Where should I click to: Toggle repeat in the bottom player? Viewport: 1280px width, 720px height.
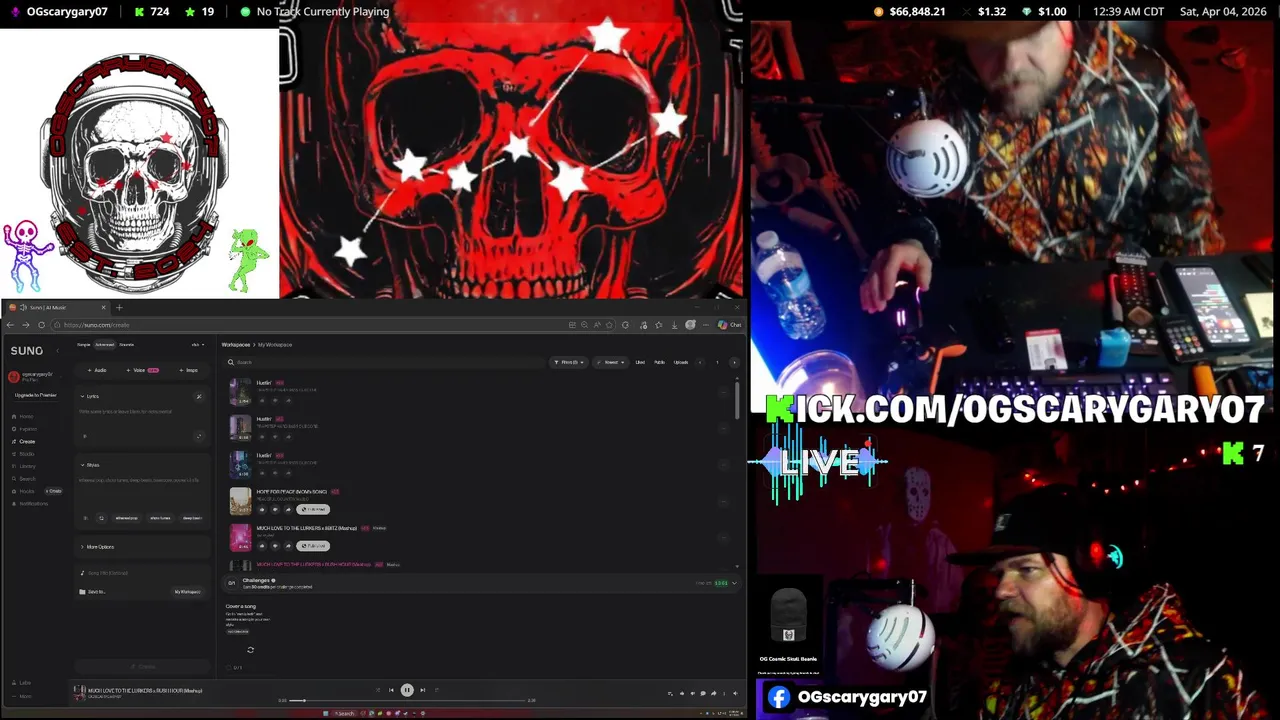[x=437, y=690]
